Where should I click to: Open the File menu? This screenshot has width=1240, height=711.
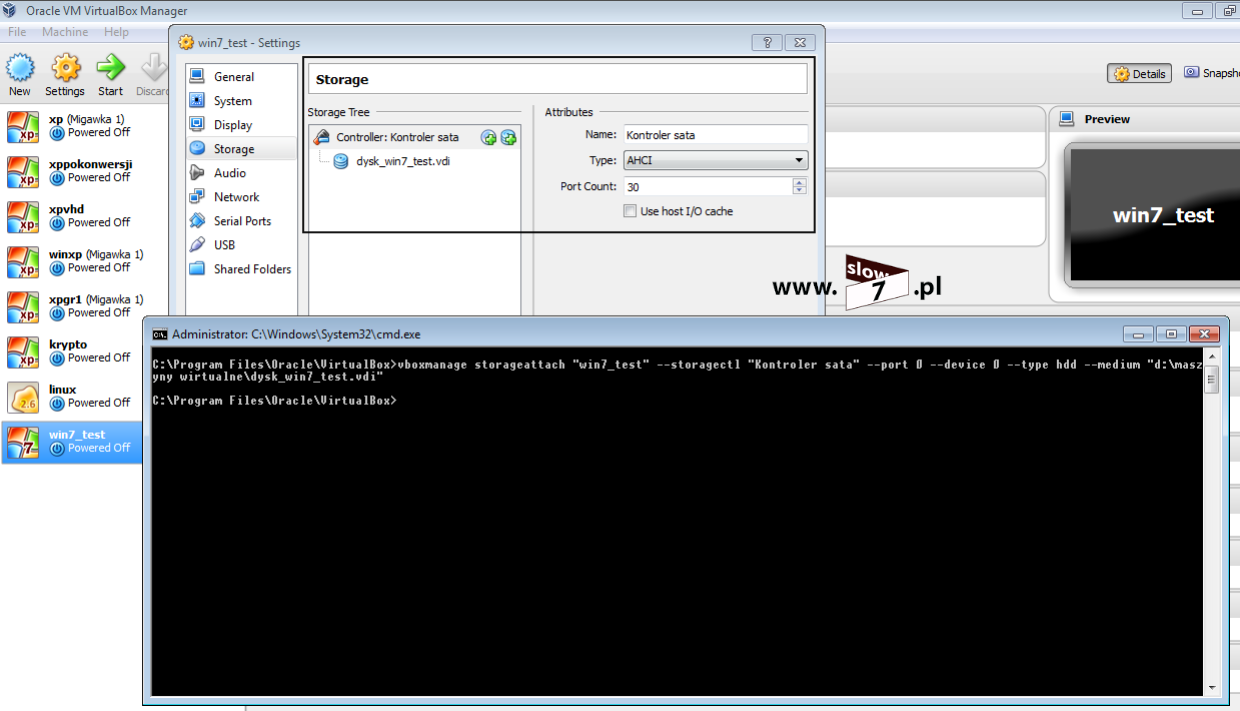[17, 32]
